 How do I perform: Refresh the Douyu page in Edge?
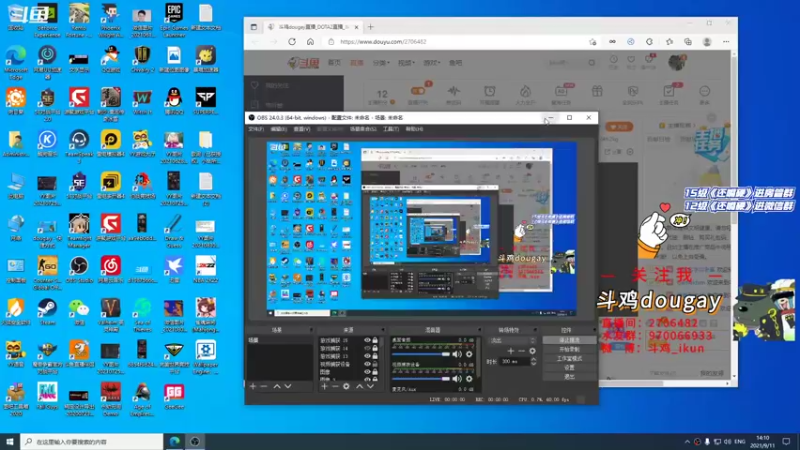pos(292,42)
